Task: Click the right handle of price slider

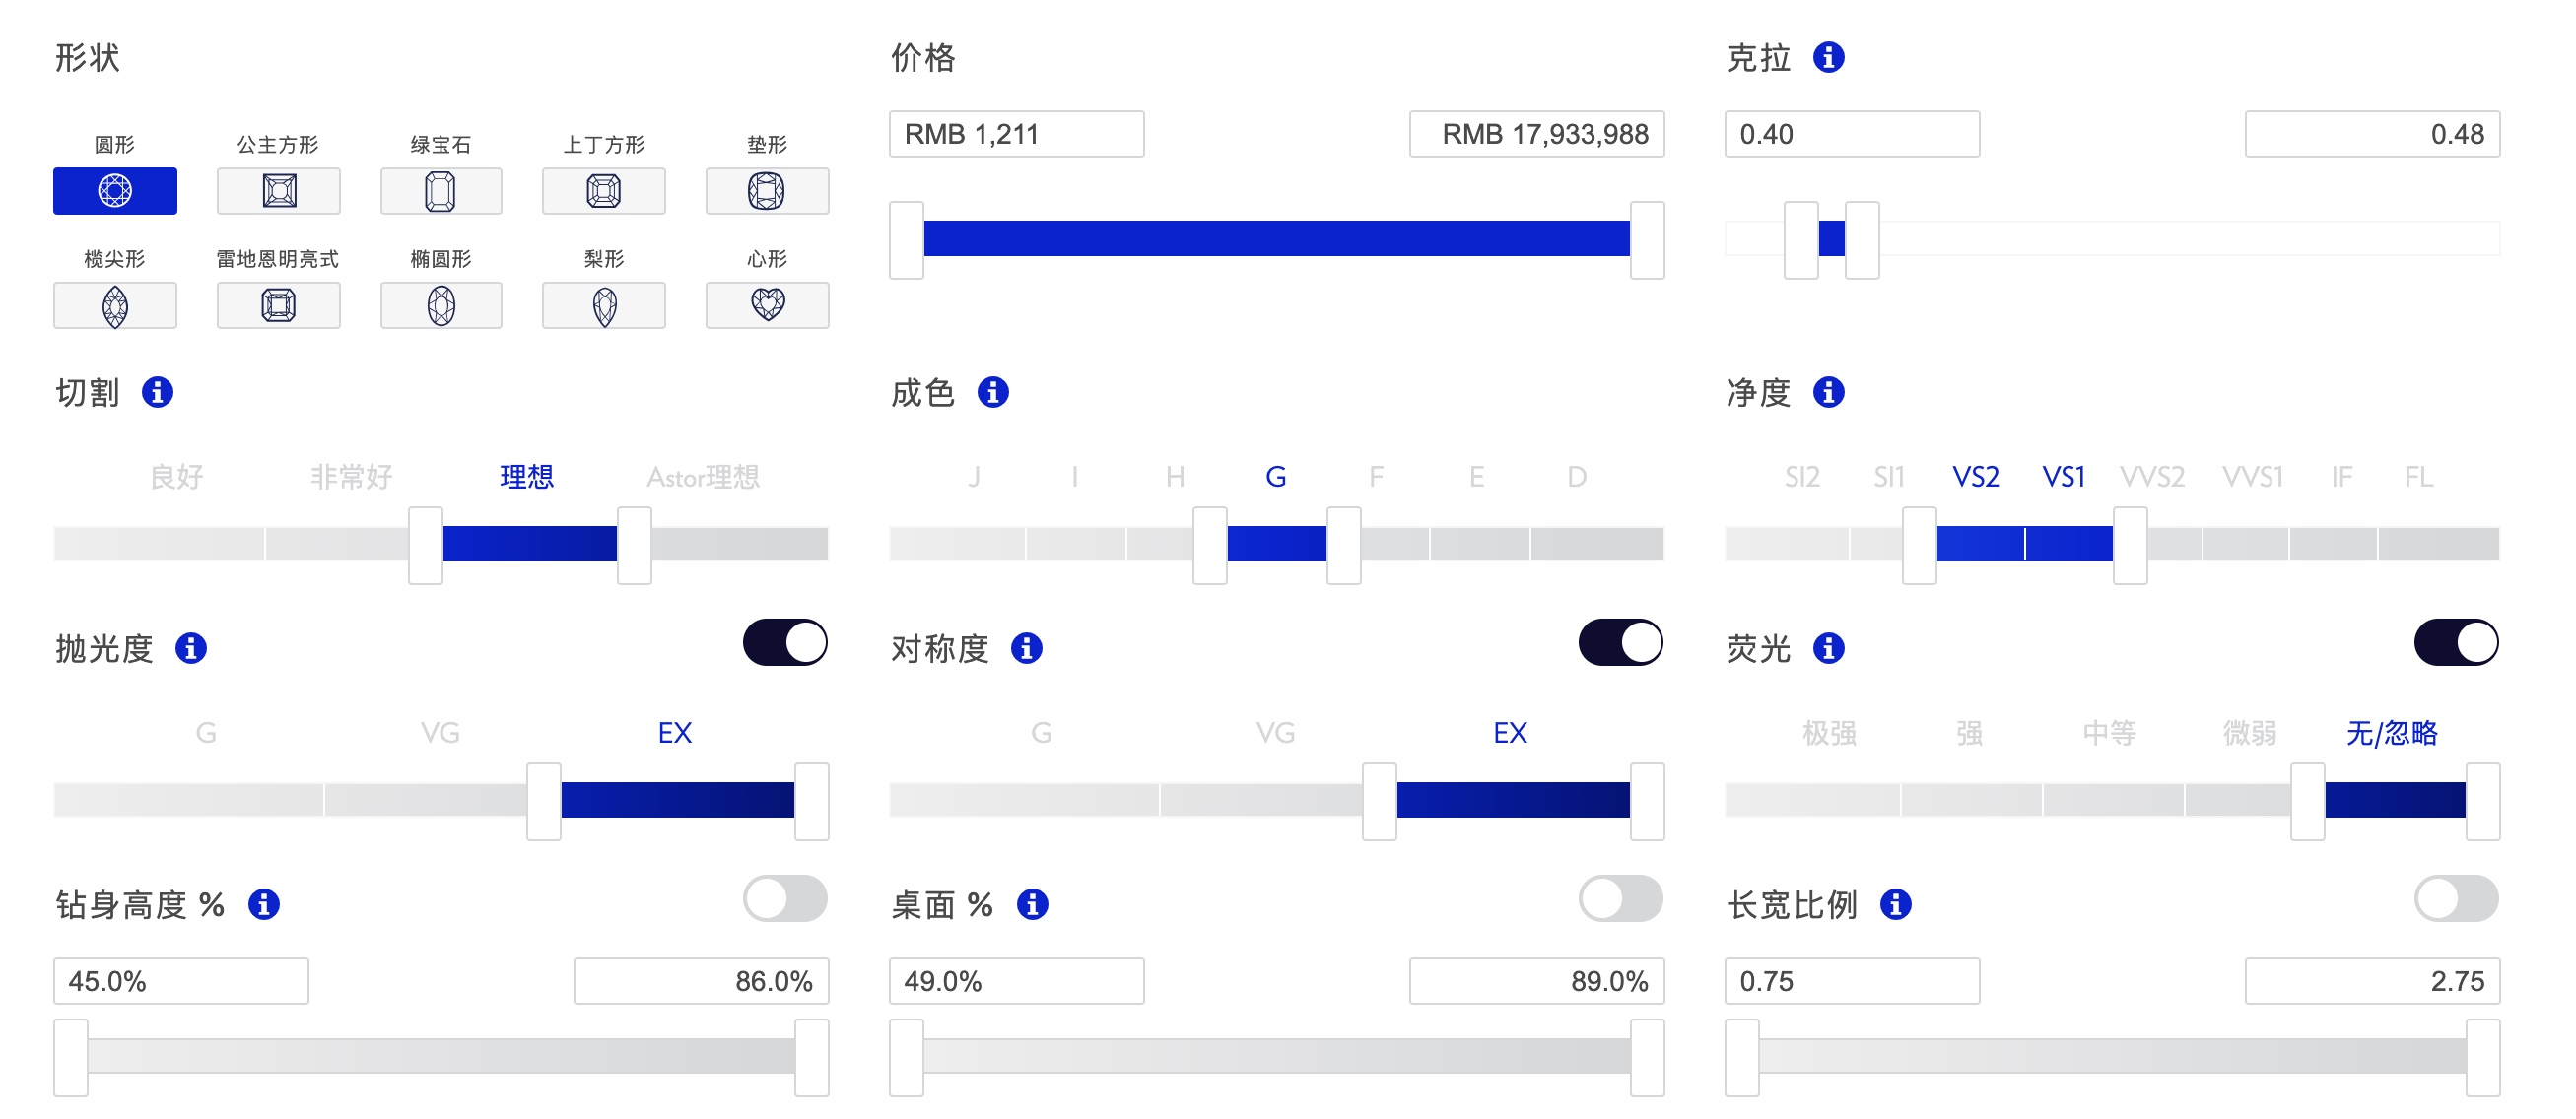Action: 1646,240
